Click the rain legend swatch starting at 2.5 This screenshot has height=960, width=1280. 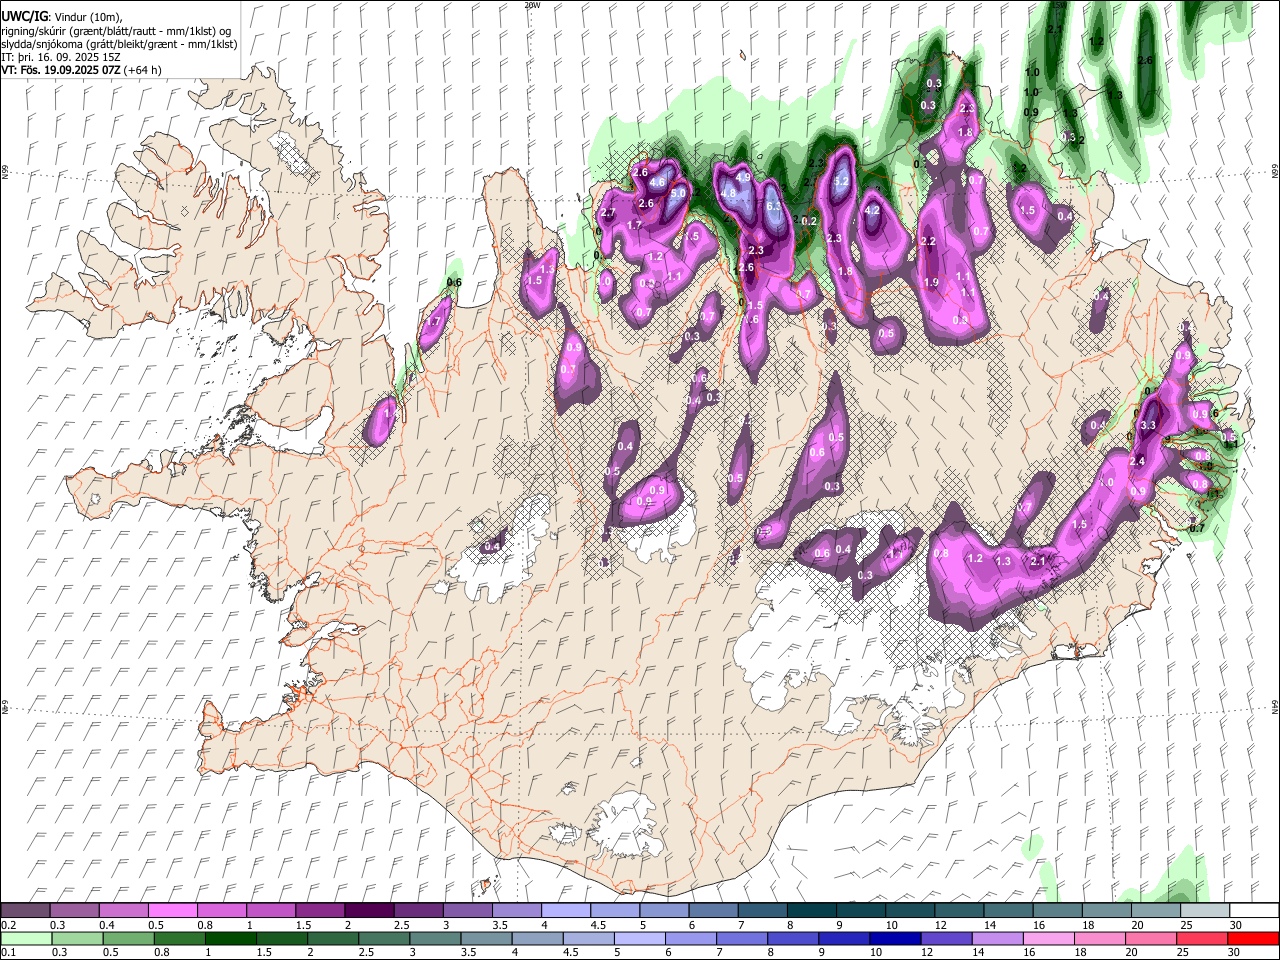[384, 938]
